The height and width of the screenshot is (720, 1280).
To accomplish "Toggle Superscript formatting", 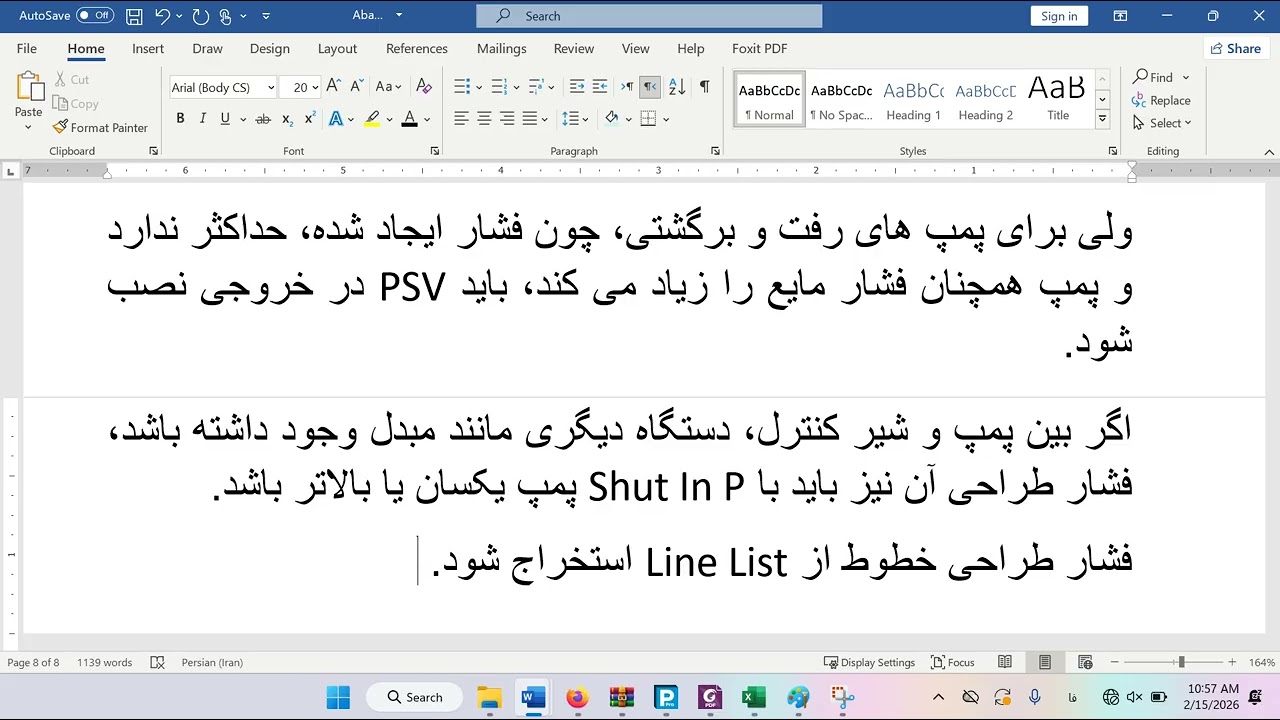I will click(x=310, y=118).
